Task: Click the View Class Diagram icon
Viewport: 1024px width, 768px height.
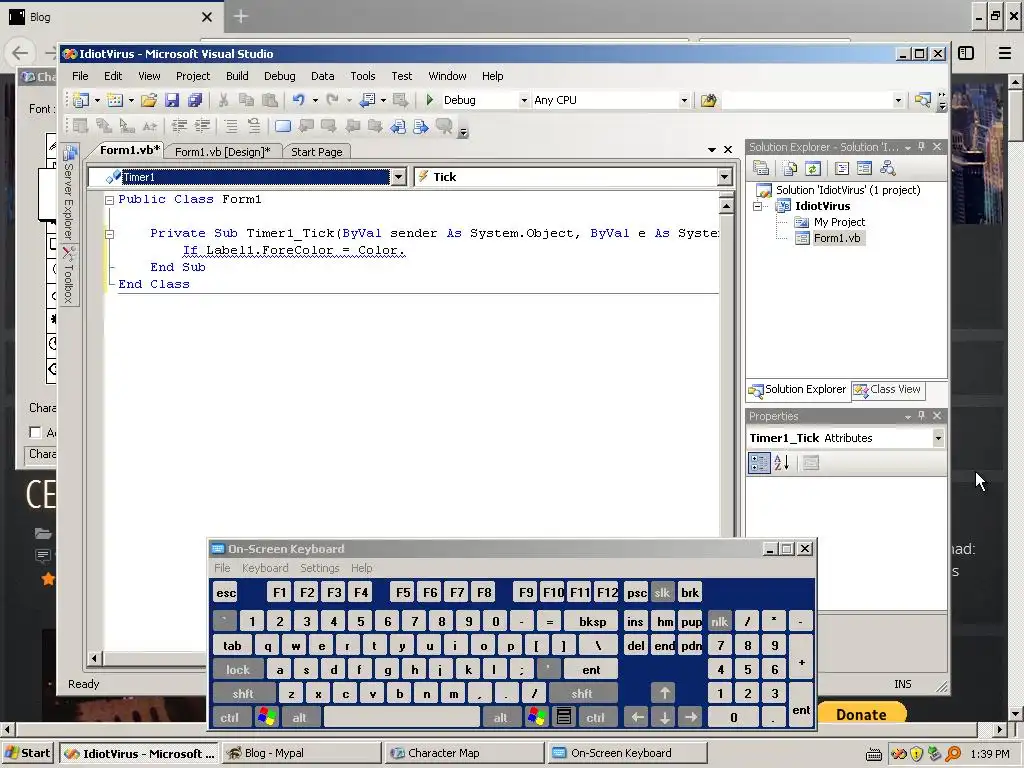Action: point(887,168)
